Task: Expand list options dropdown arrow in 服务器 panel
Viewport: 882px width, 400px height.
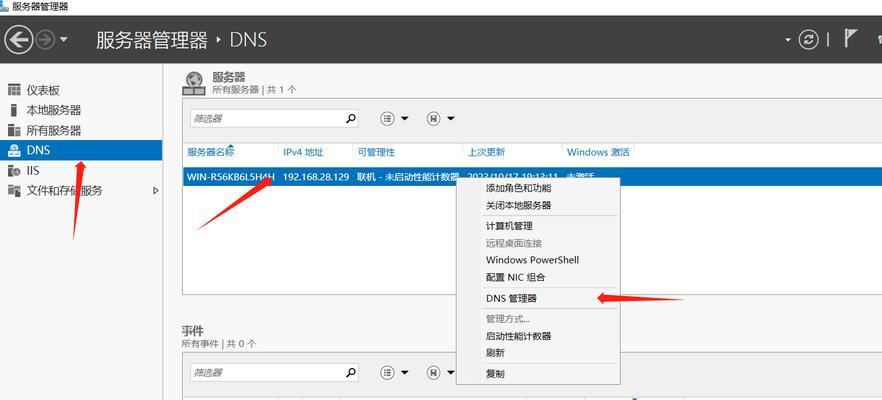Action: click(404, 119)
